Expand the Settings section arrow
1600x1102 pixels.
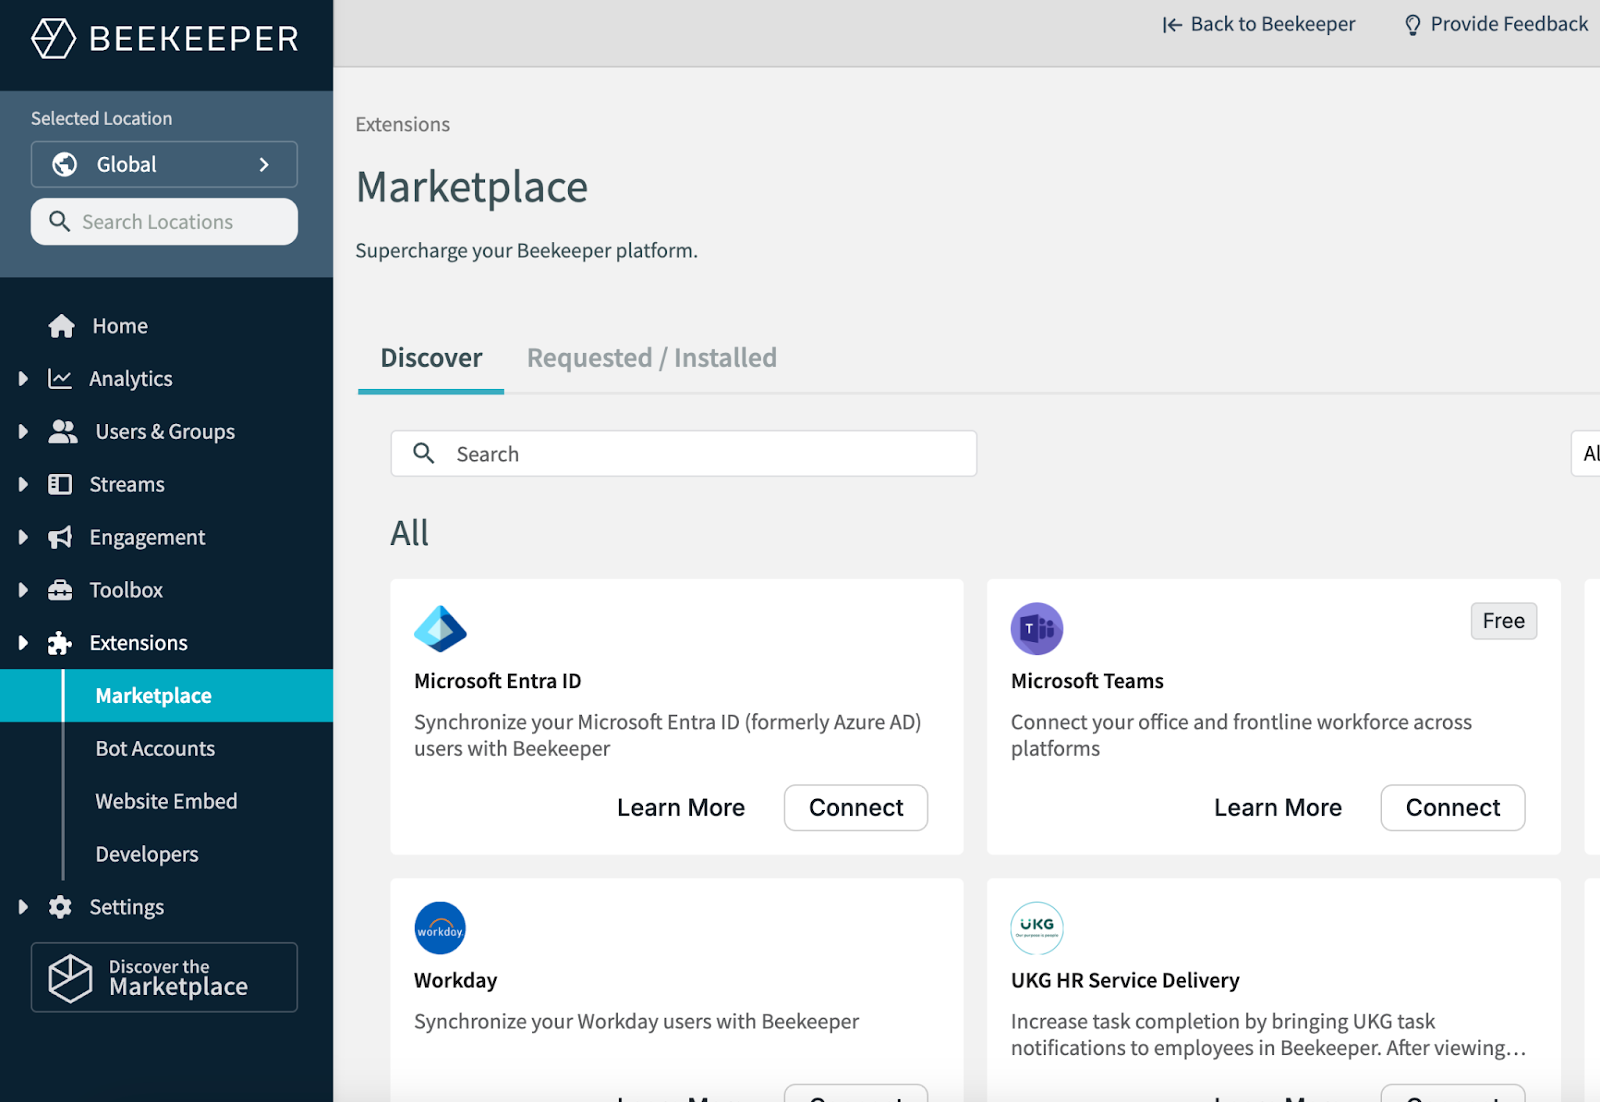23,907
